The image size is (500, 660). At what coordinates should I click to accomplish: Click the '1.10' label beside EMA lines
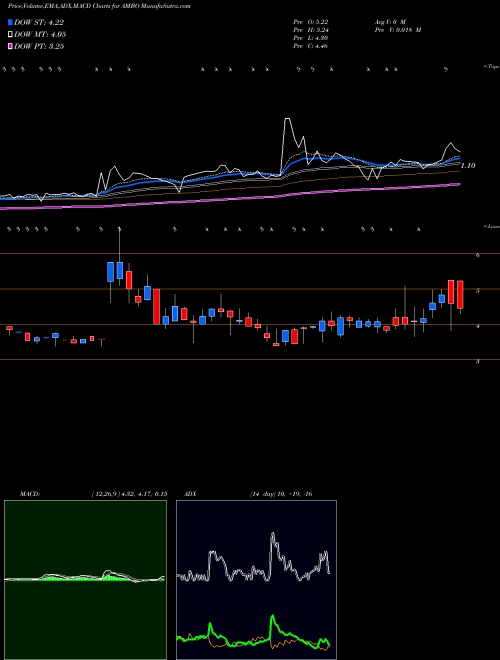tap(468, 166)
